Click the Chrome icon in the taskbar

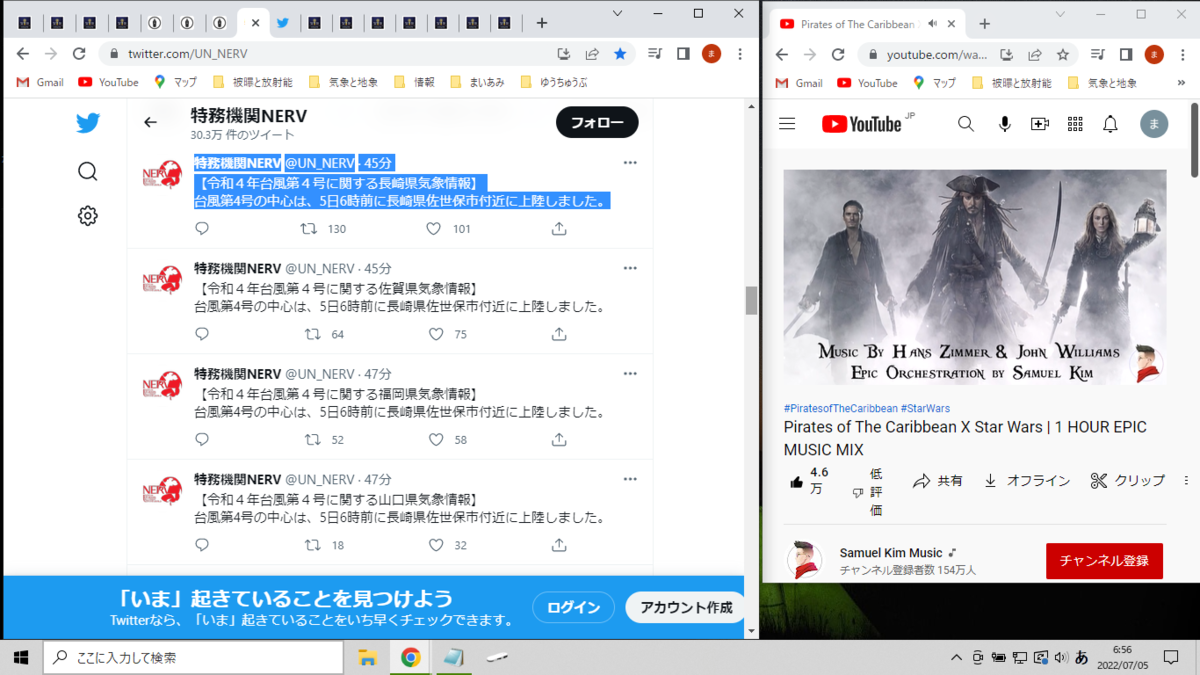(410, 657)
